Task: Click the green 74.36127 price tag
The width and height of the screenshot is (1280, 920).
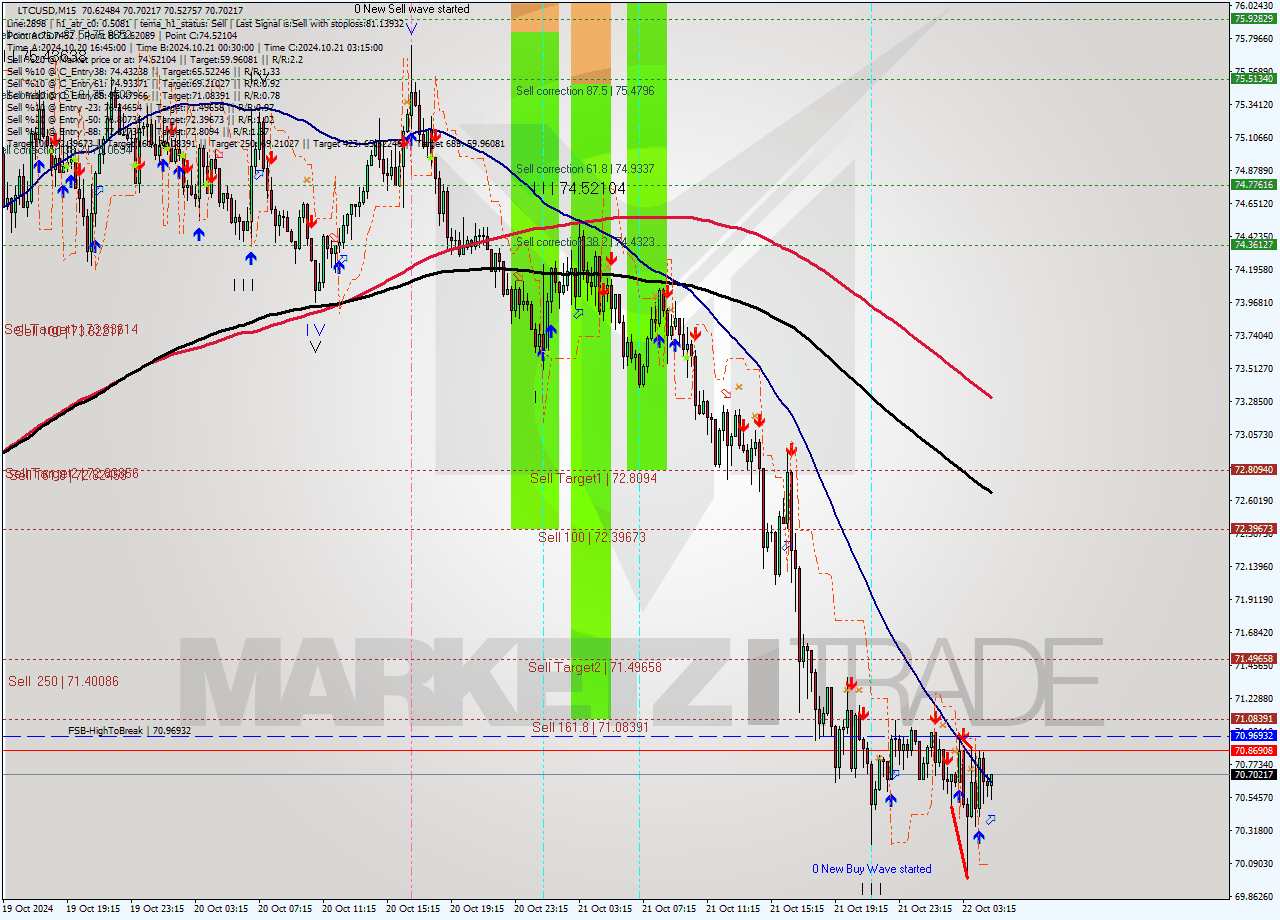Action: pyautogui.click(x=1254, y=244)
